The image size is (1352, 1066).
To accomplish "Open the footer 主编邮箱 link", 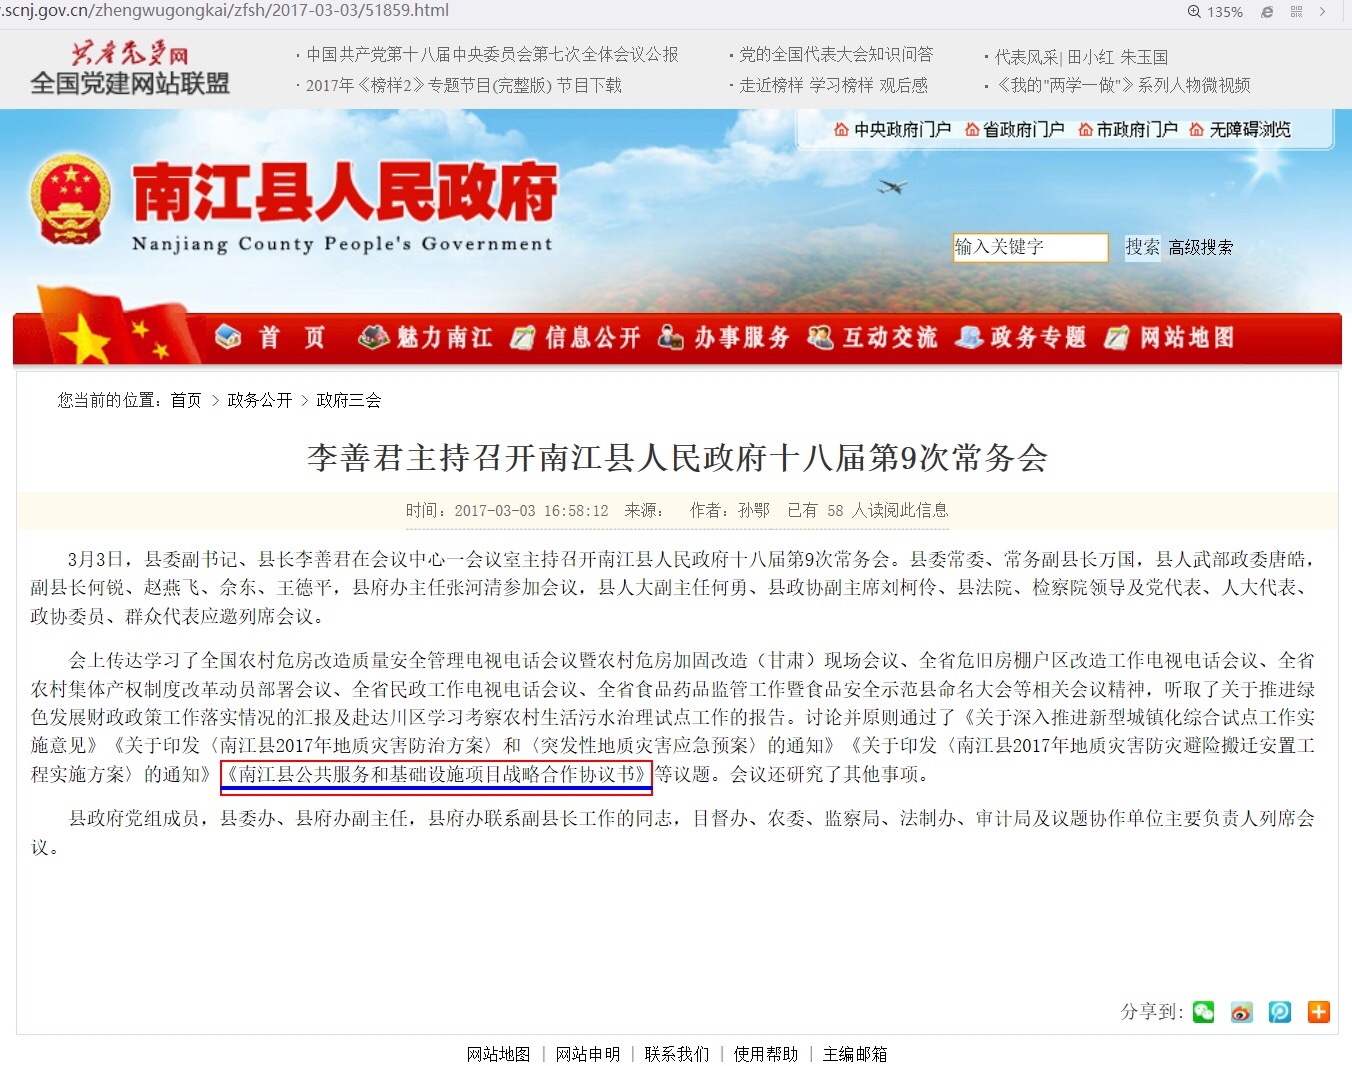I will click(x=855, y=1054).
